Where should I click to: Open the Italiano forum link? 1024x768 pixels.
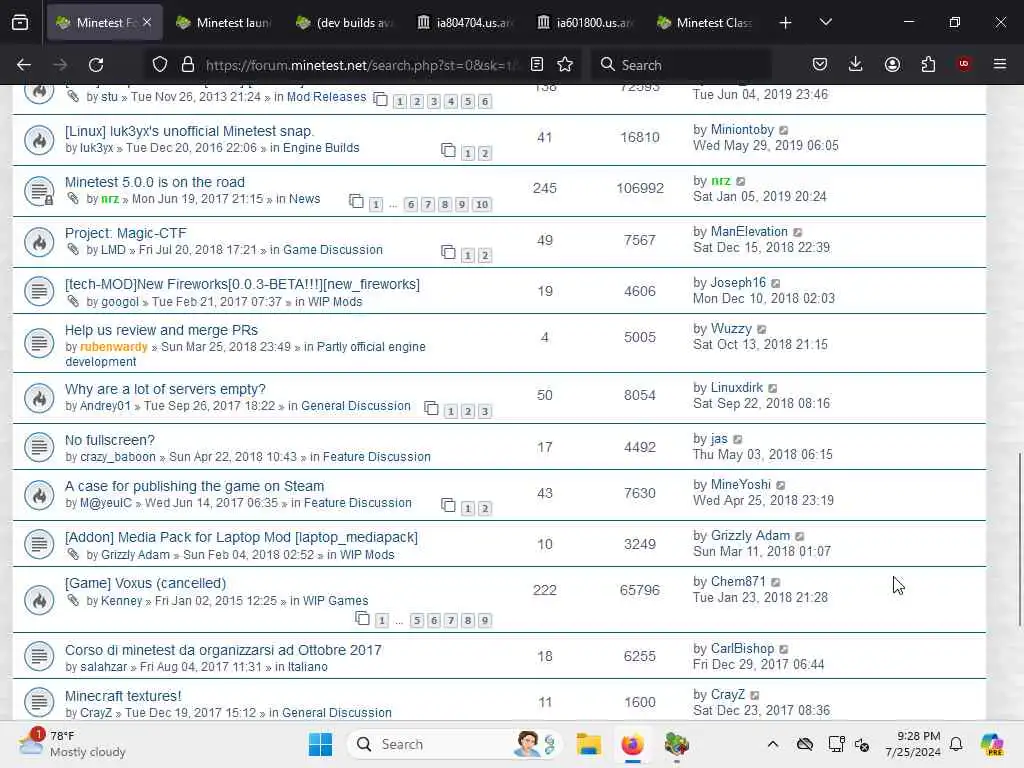(308, 667)
